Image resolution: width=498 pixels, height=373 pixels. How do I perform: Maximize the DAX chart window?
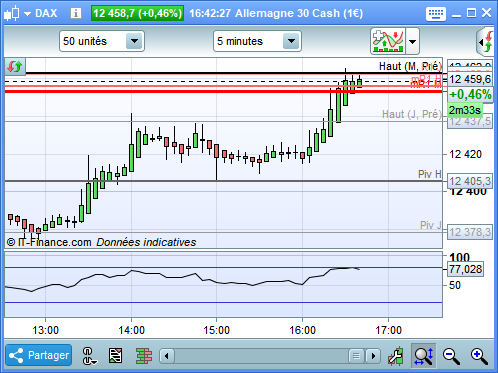click(471, 13)
